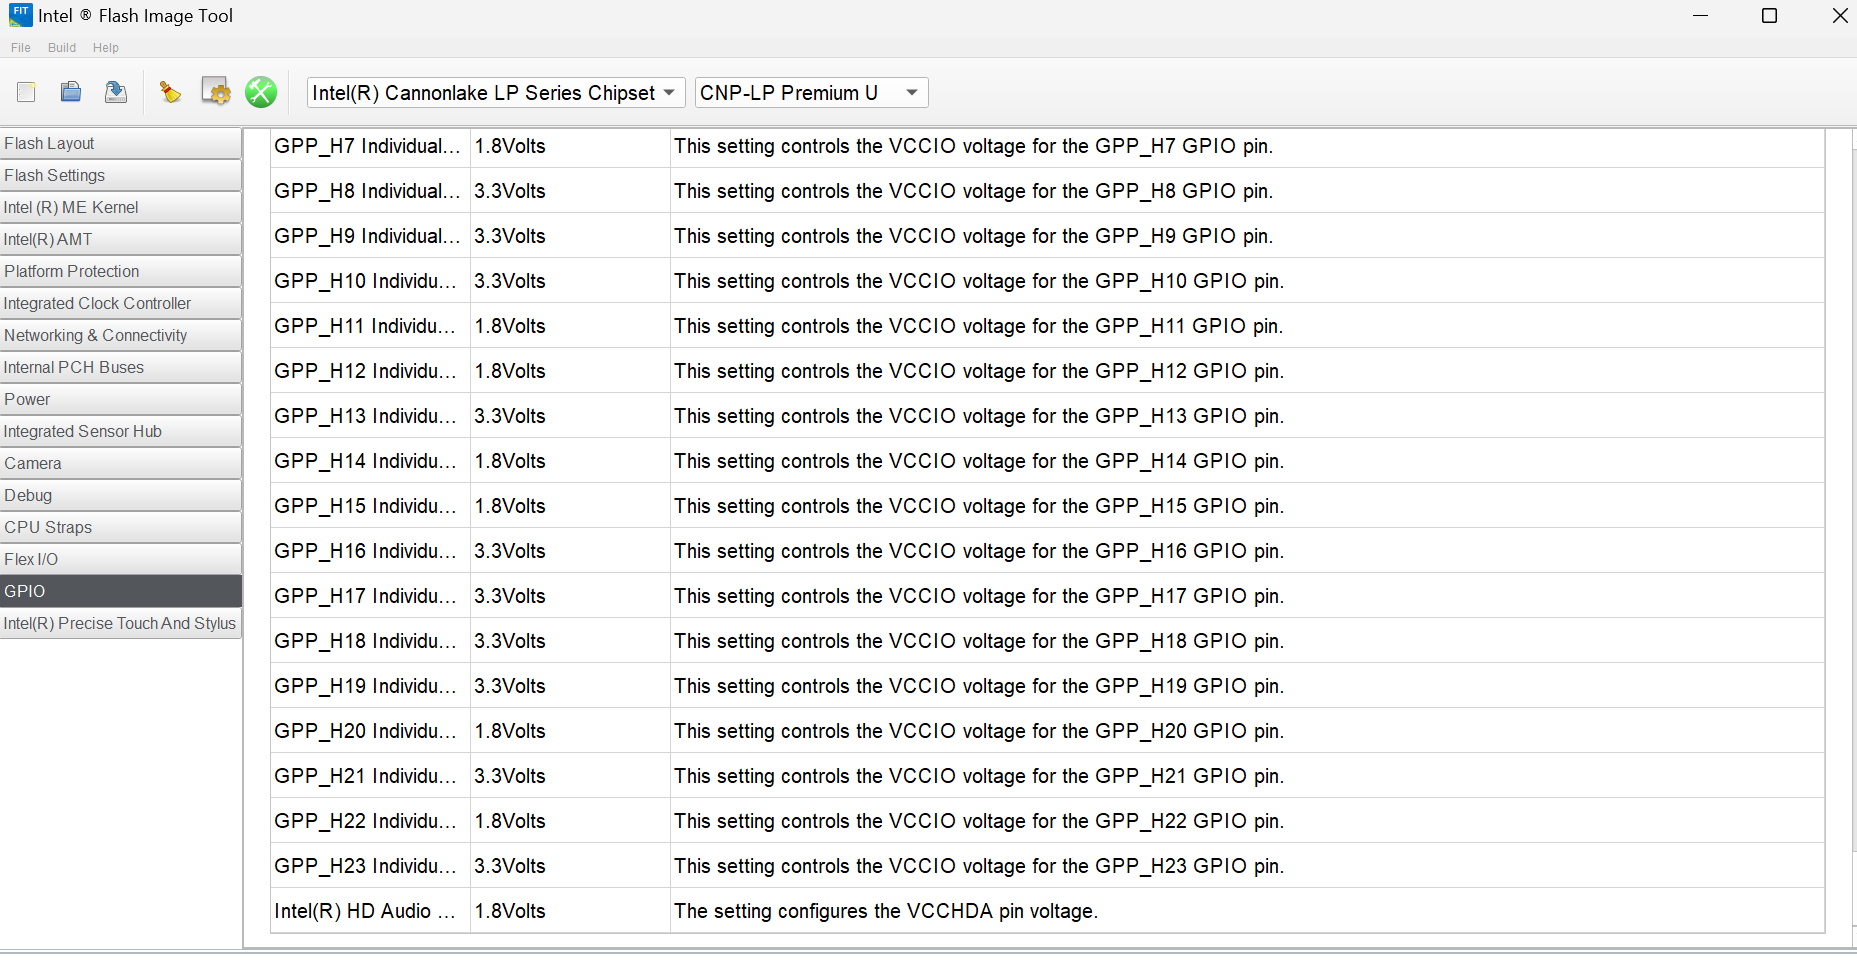The width and height of the screenshot is (1857, 961).
Task: Open the Help menu
Action: coord(106,47)
